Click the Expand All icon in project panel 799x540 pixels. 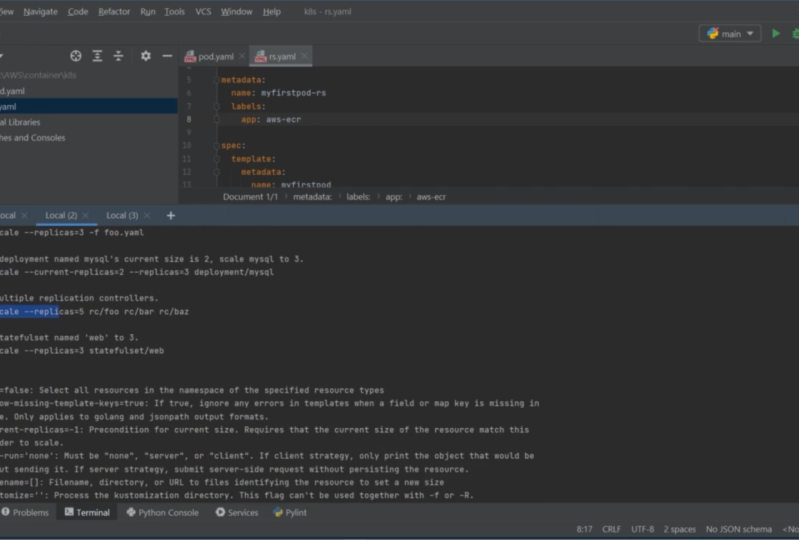coord(97,56)
